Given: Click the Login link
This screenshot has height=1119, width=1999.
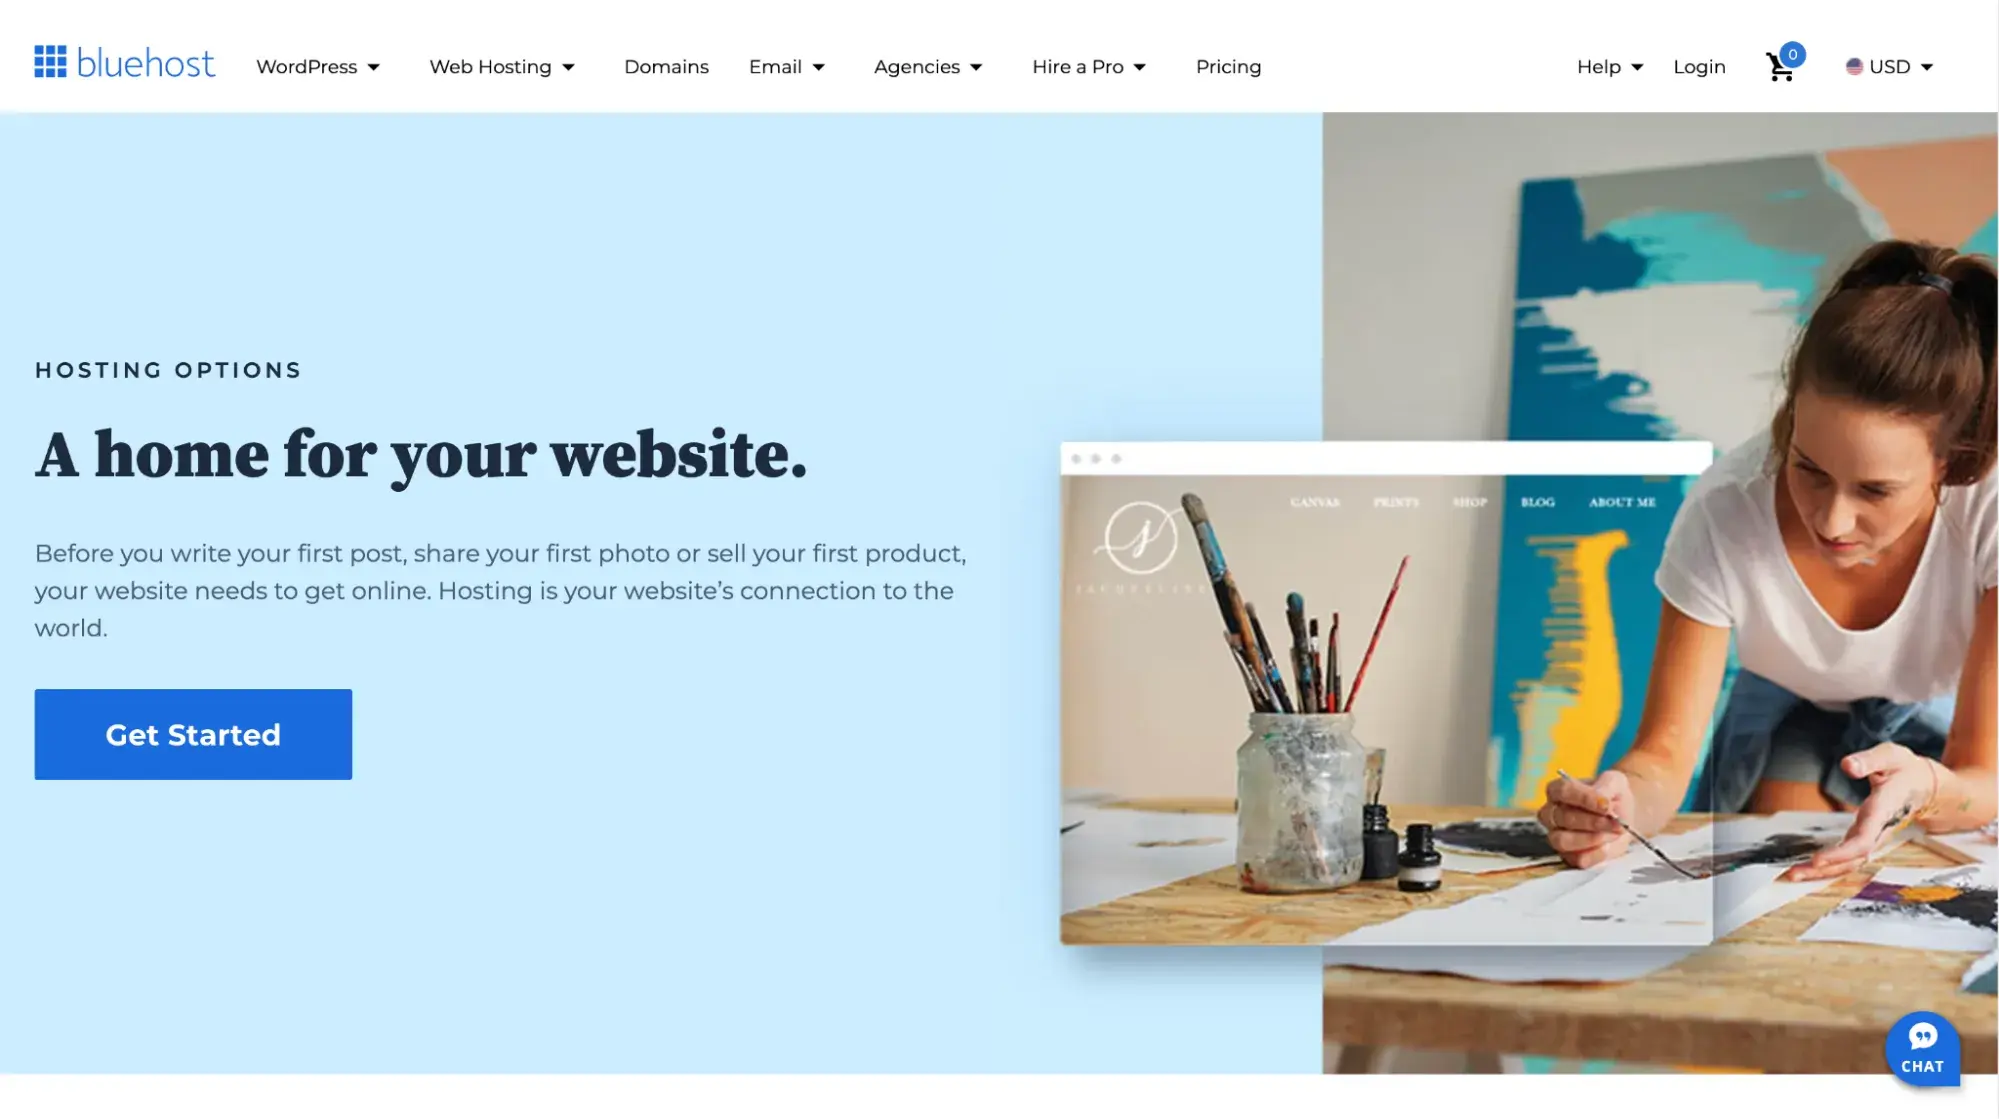Looking at the screenshot, I should 1700,66.
